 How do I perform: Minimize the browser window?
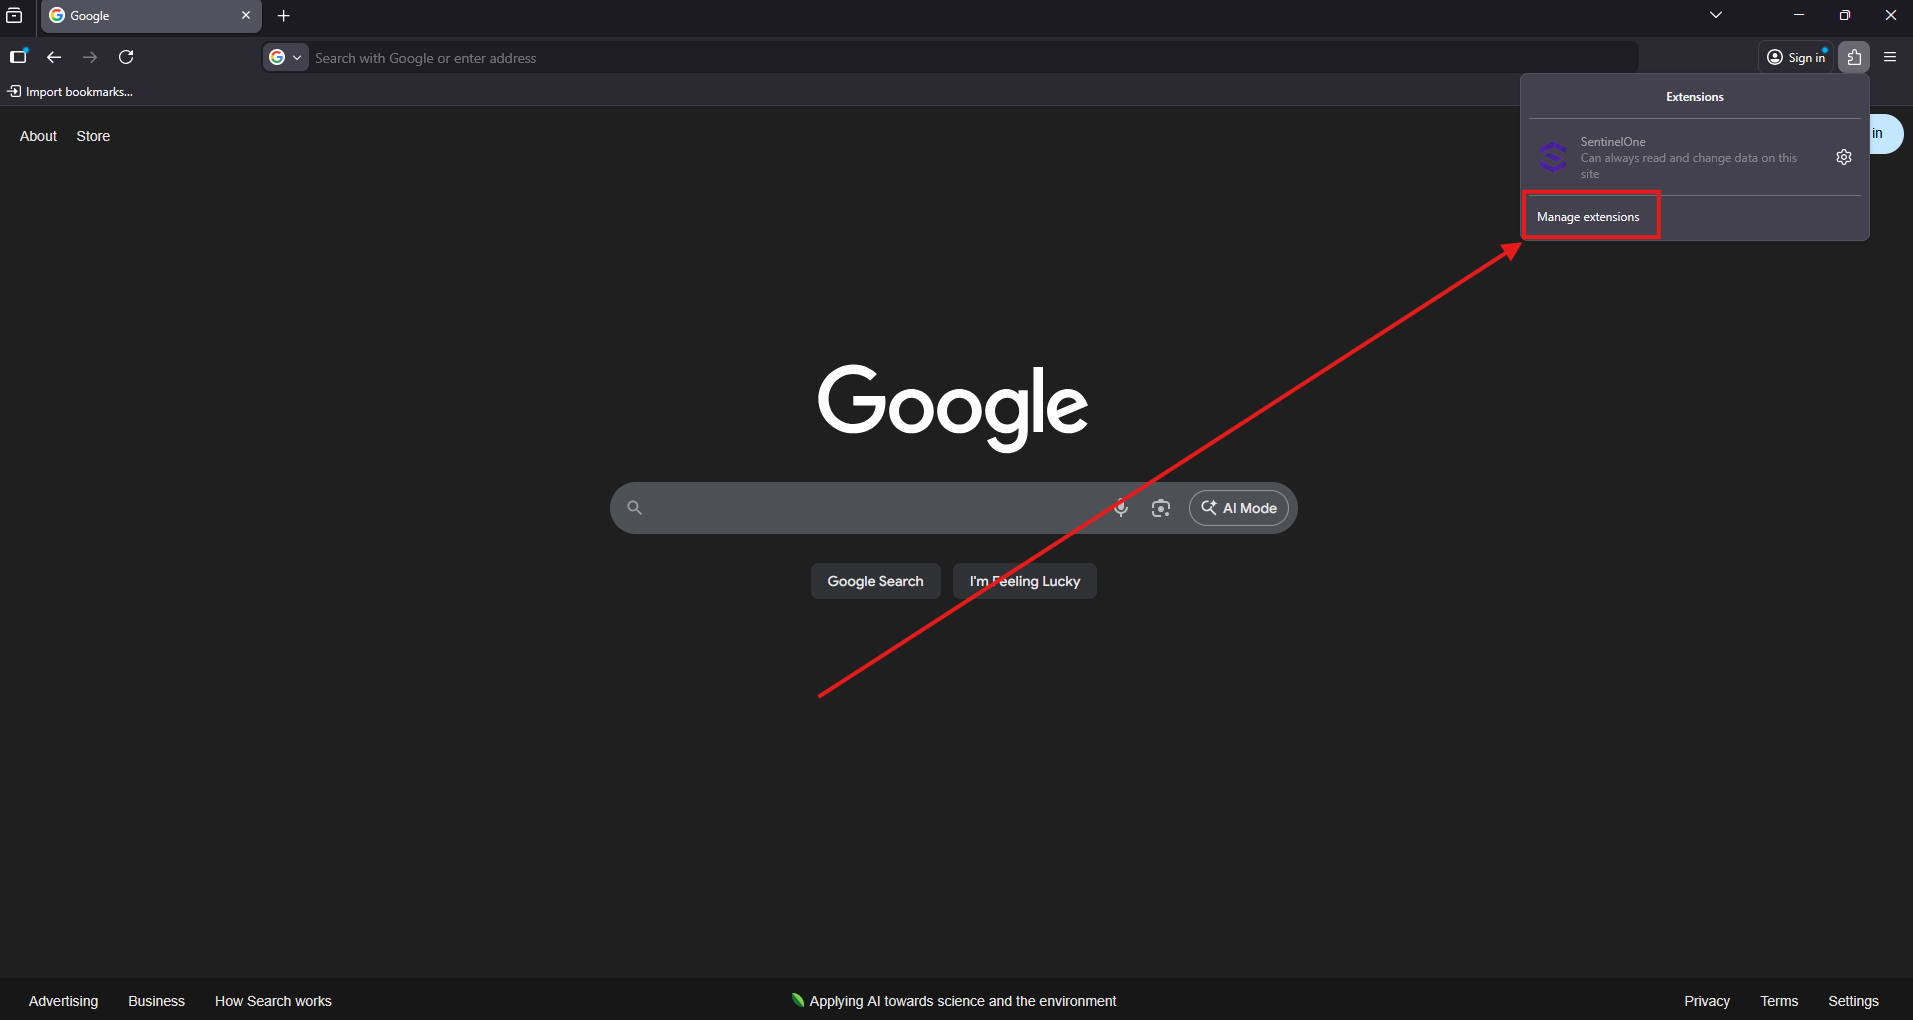pyautogui.click(x=1799, y=15)
